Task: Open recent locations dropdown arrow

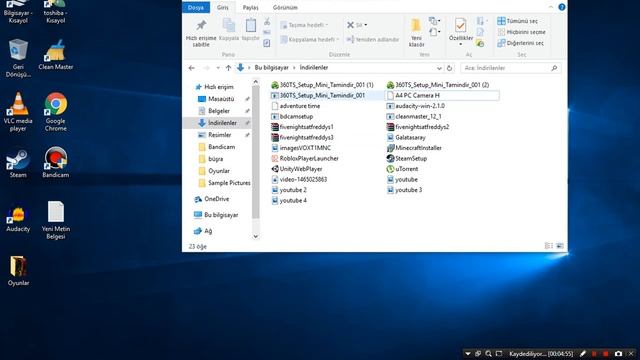Action: (218, 68)
